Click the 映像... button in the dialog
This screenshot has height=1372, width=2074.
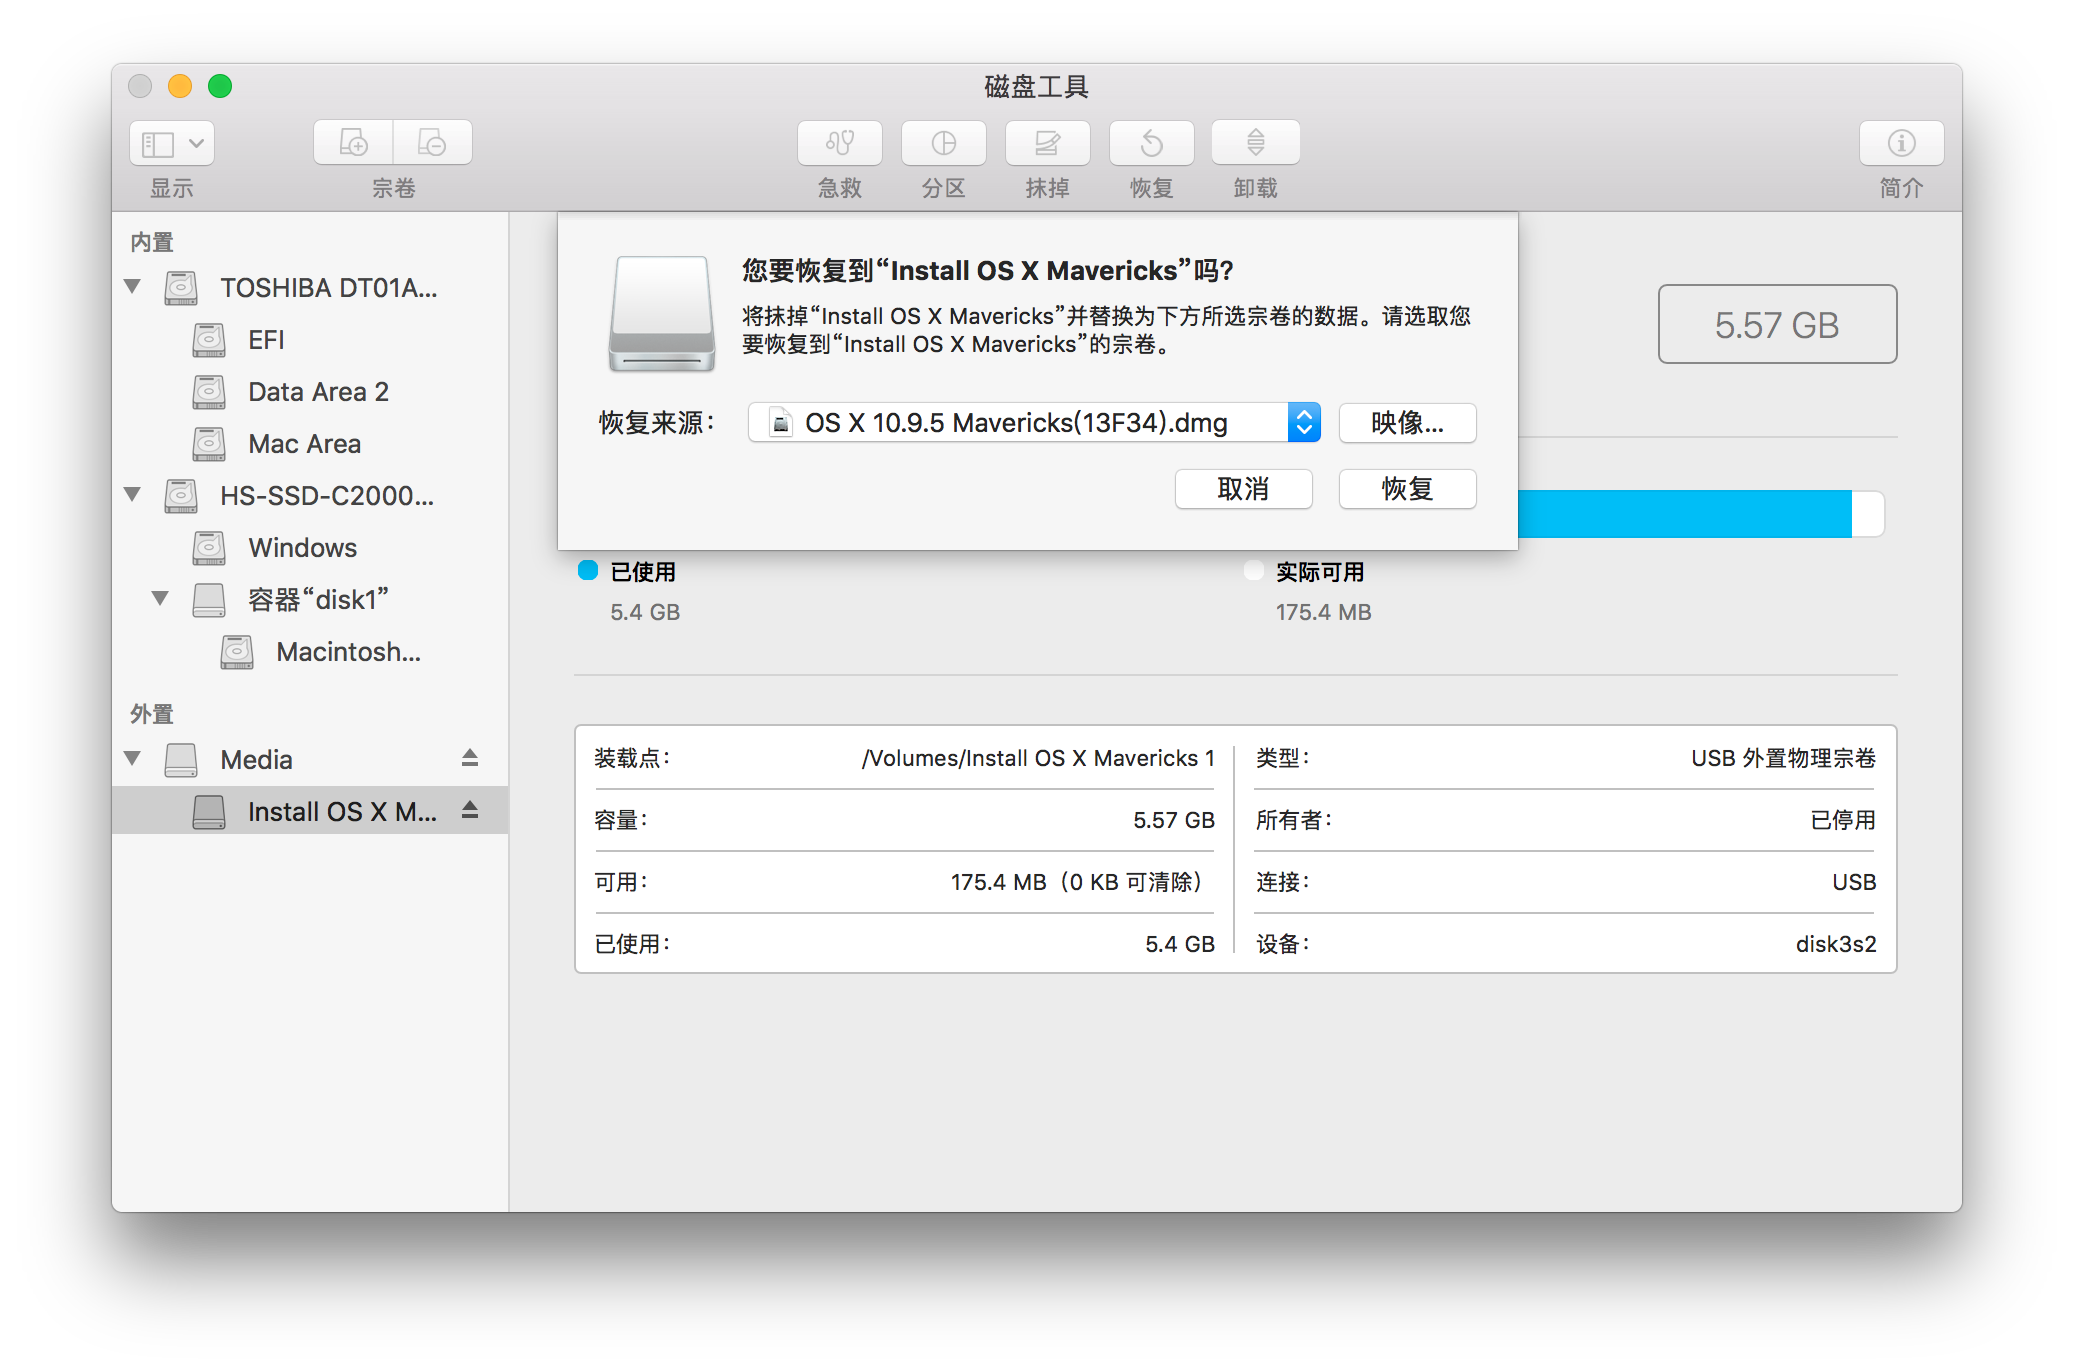[x=1406, y=422]
